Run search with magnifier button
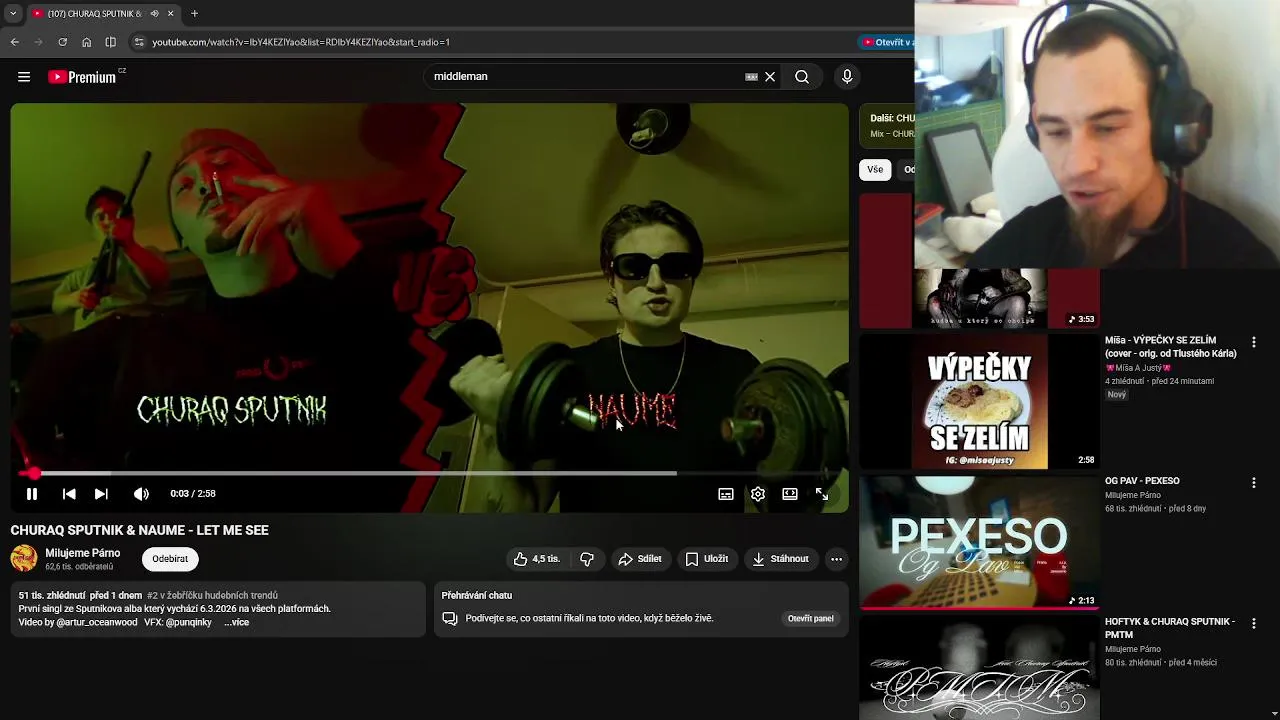Viewport: 1280px width, 720px height. pos(802,77)
